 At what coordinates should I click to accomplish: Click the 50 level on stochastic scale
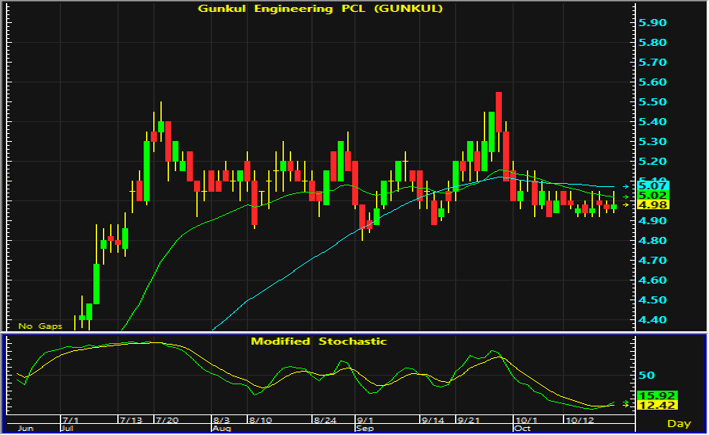coord(647,375)
